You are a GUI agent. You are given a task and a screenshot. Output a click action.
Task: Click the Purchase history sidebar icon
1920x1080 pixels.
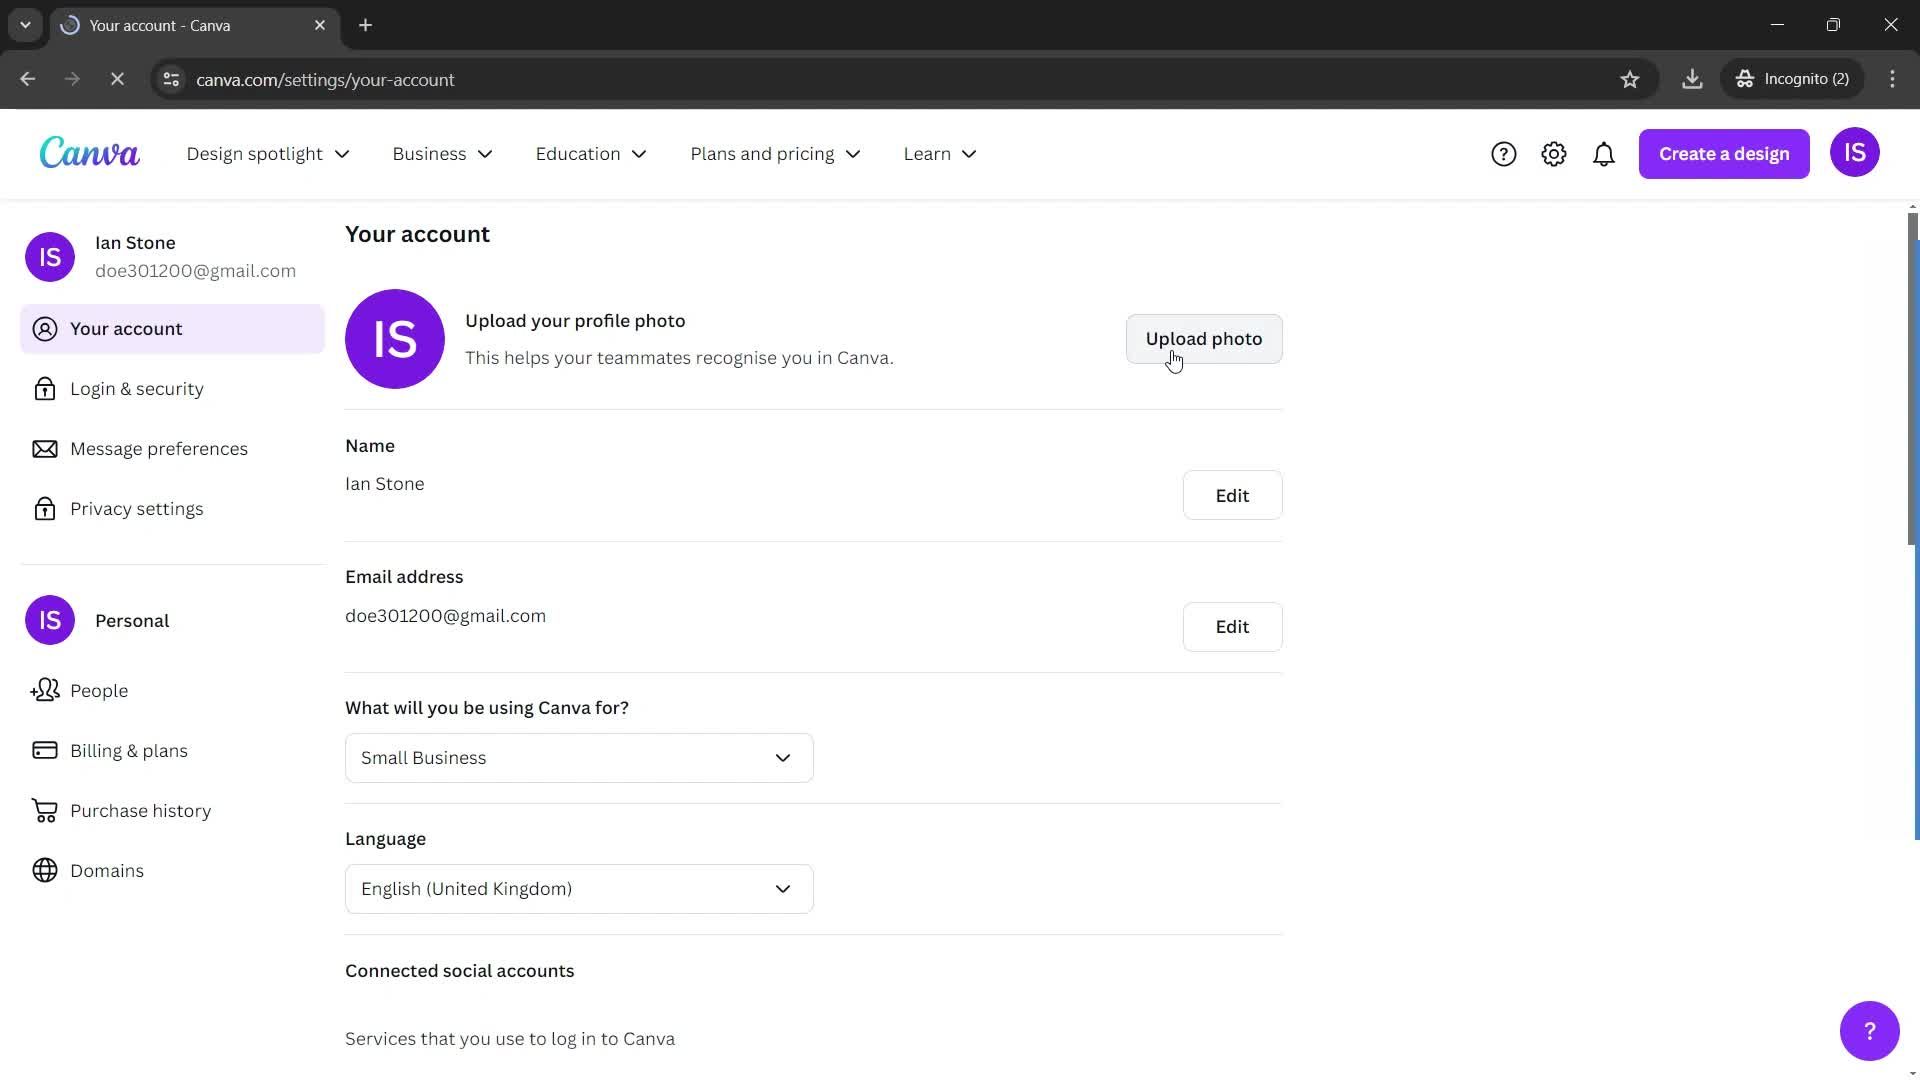click(x=45, y=810)
